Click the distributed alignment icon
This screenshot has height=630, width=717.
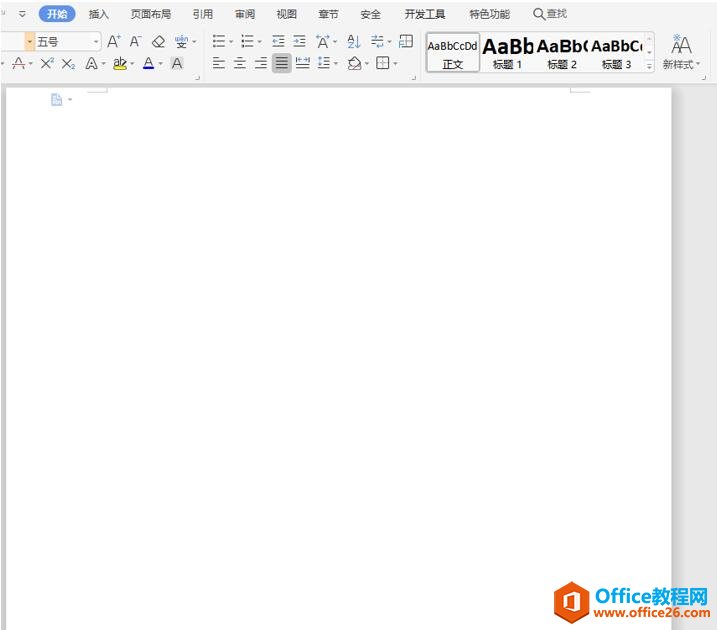[x=302, y=63]
